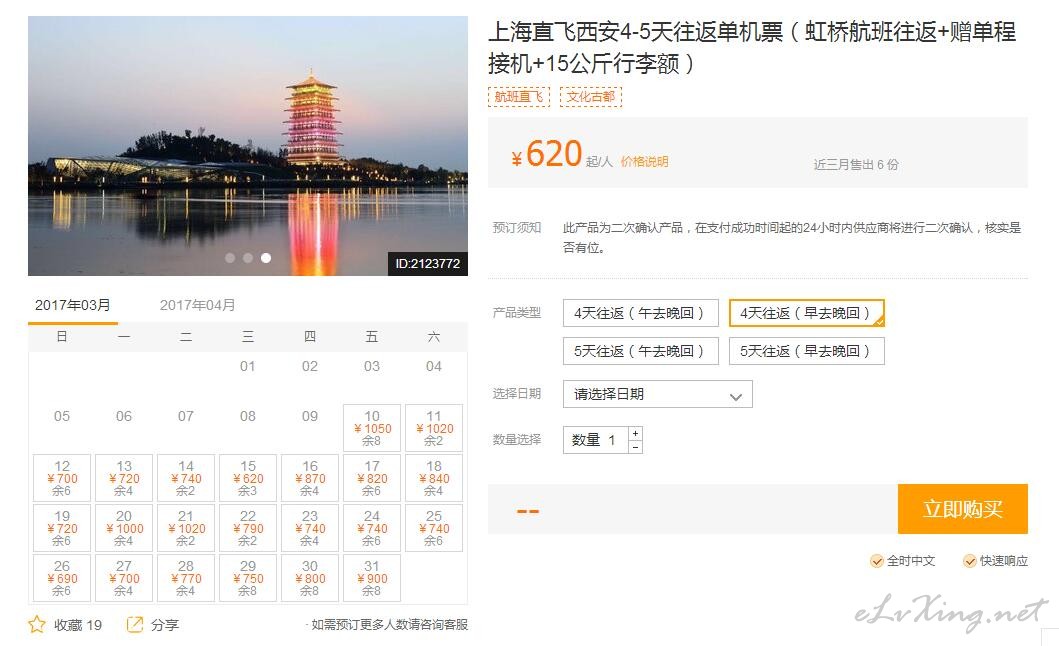
Task: Click the ¥620 starting price
Action: point(546,154)
